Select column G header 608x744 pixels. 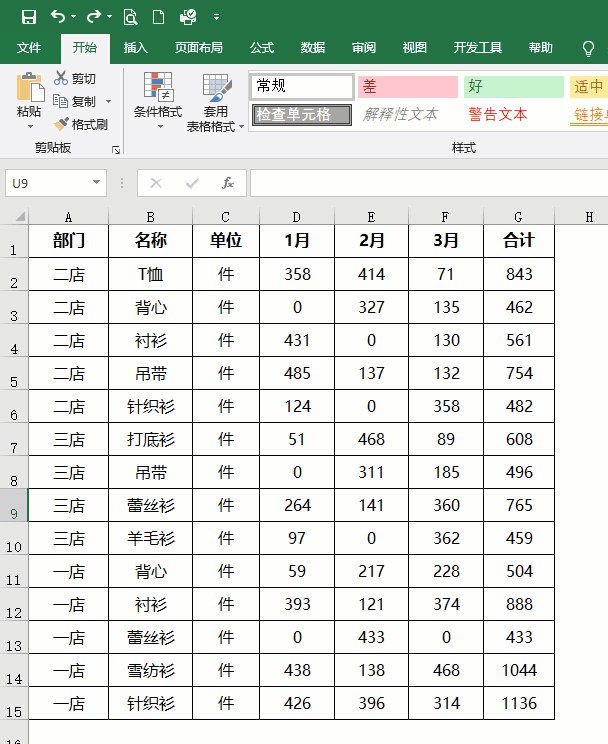[x=519, y=217]
